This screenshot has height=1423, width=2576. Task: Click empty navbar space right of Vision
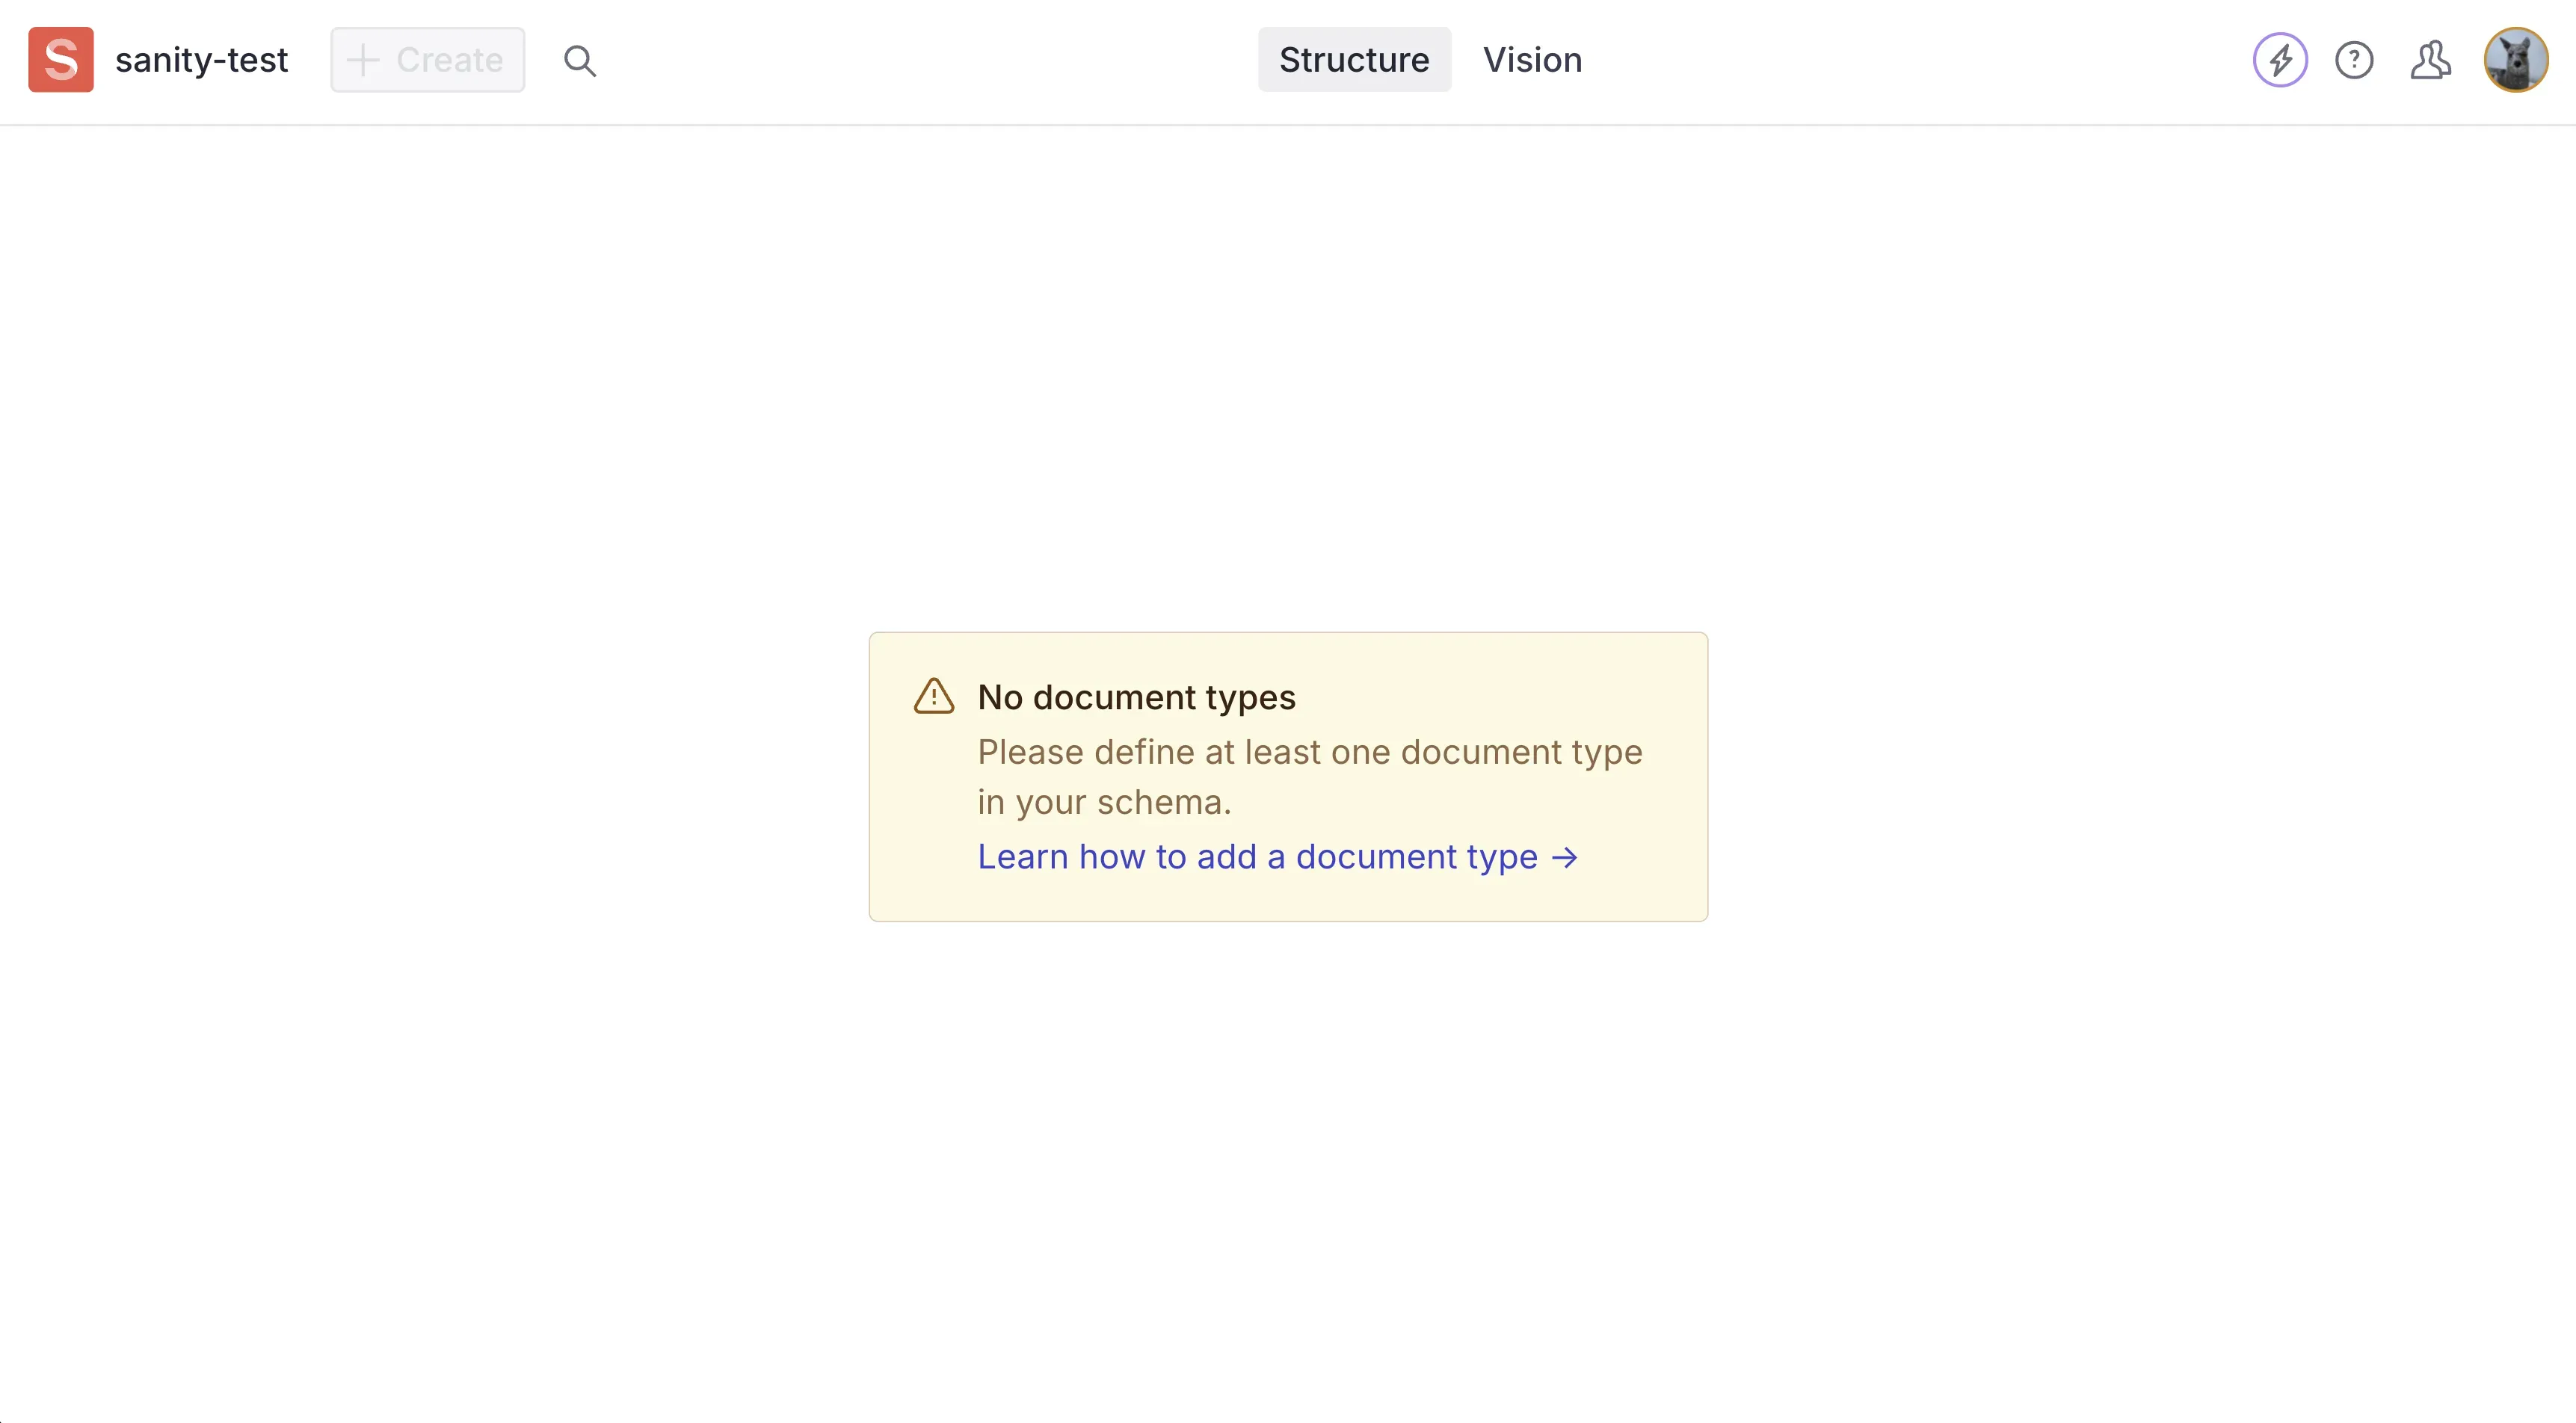click(x=1900, y=60)
